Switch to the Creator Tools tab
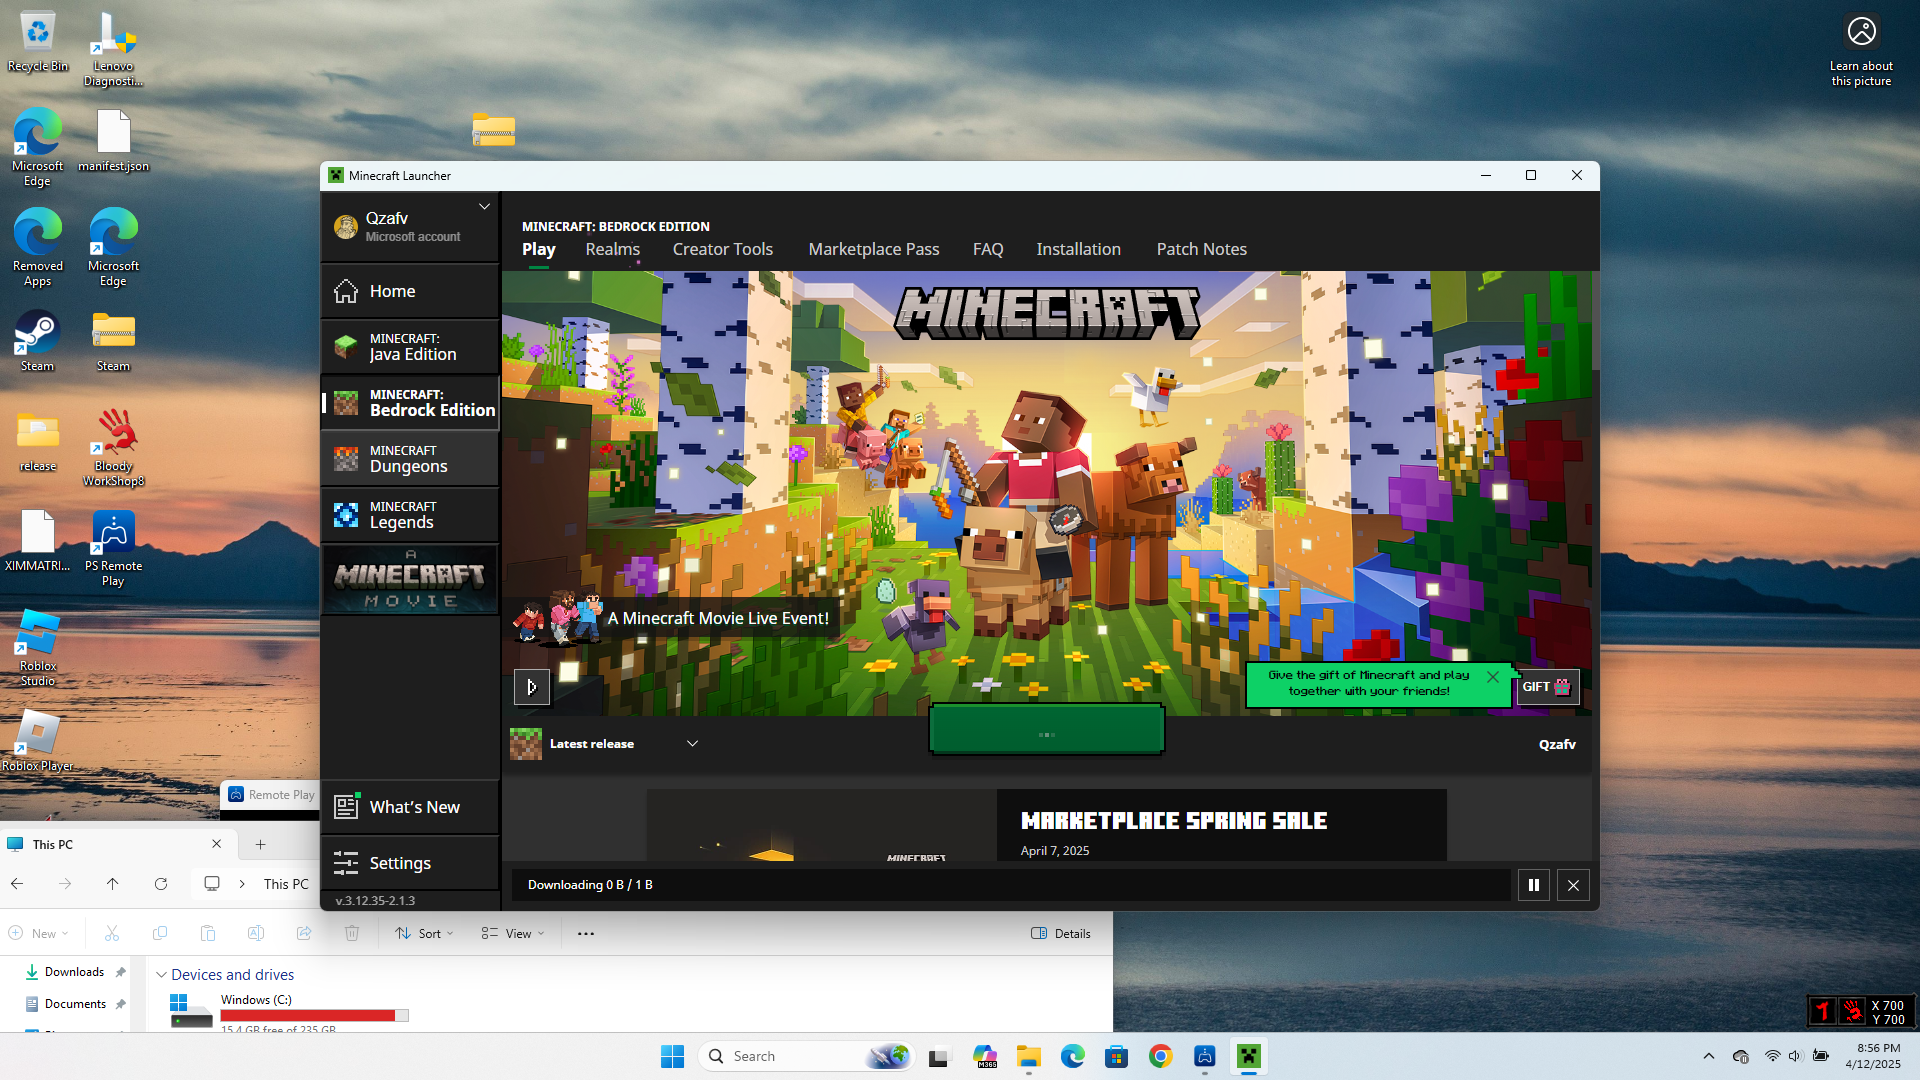1920x1080 pixels. click(x=723, y=249)
